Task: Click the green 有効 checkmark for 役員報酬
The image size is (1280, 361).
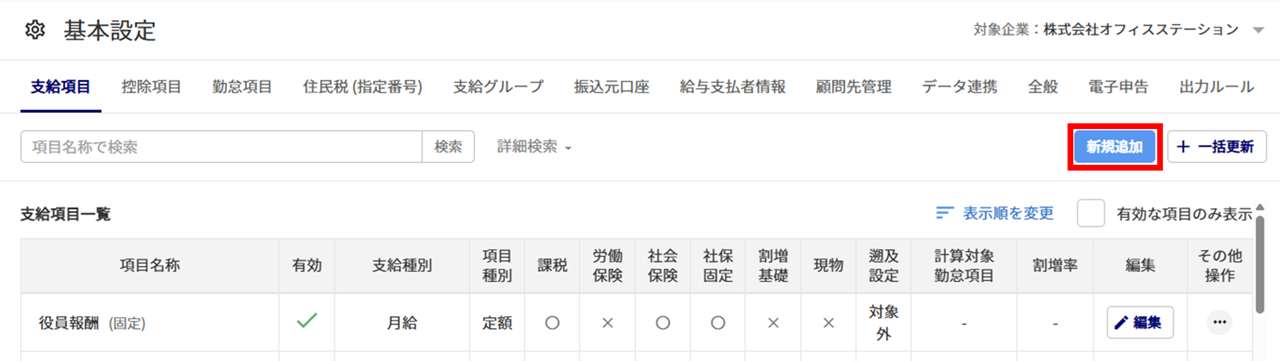Action: 307,321
